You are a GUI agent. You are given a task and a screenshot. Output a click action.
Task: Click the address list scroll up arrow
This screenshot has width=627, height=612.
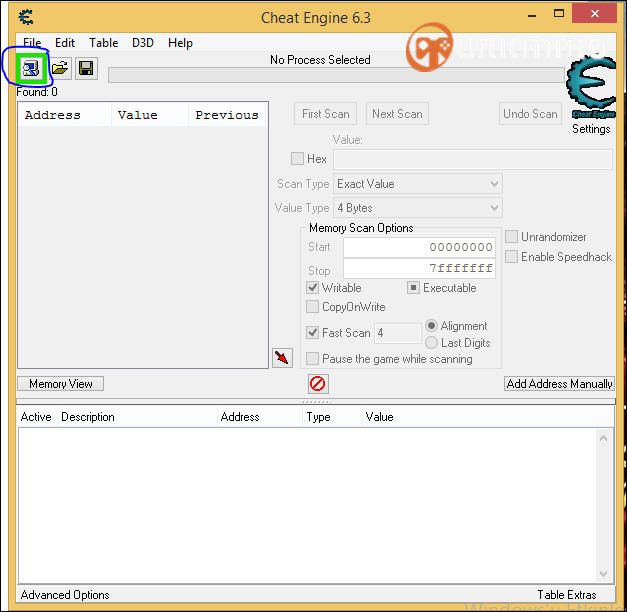click(603, 438)
